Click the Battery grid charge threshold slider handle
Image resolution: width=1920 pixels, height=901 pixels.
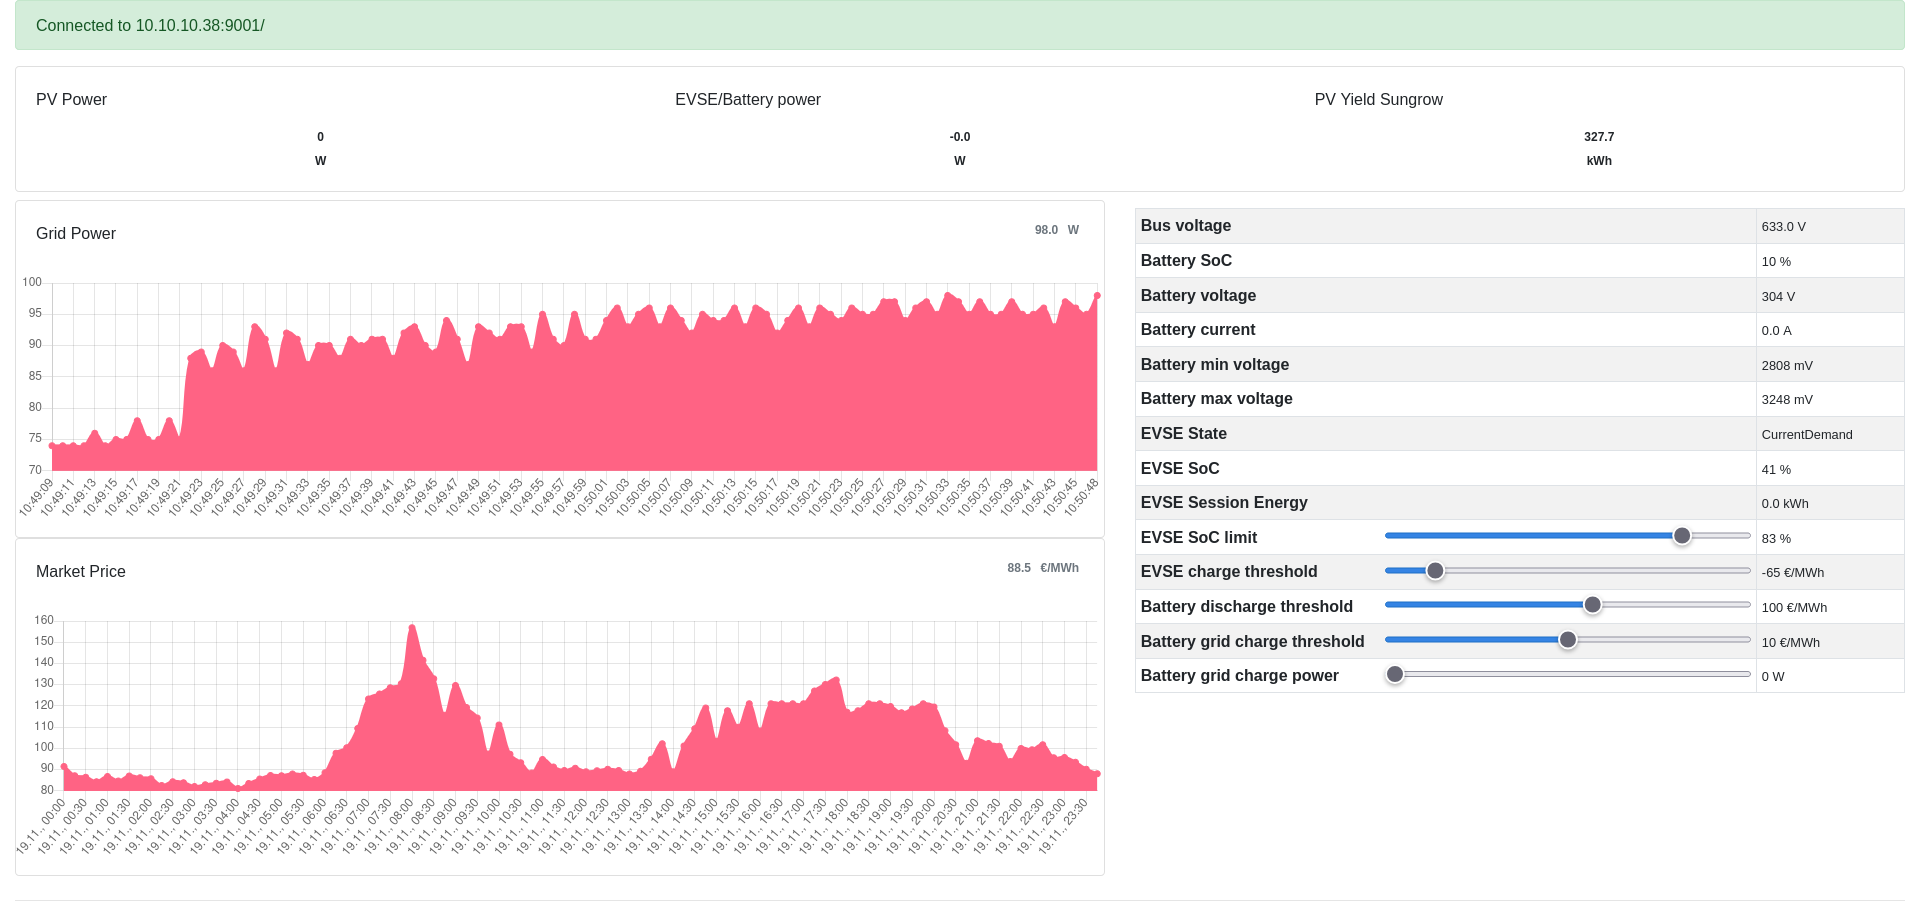tap(1568, 640)
